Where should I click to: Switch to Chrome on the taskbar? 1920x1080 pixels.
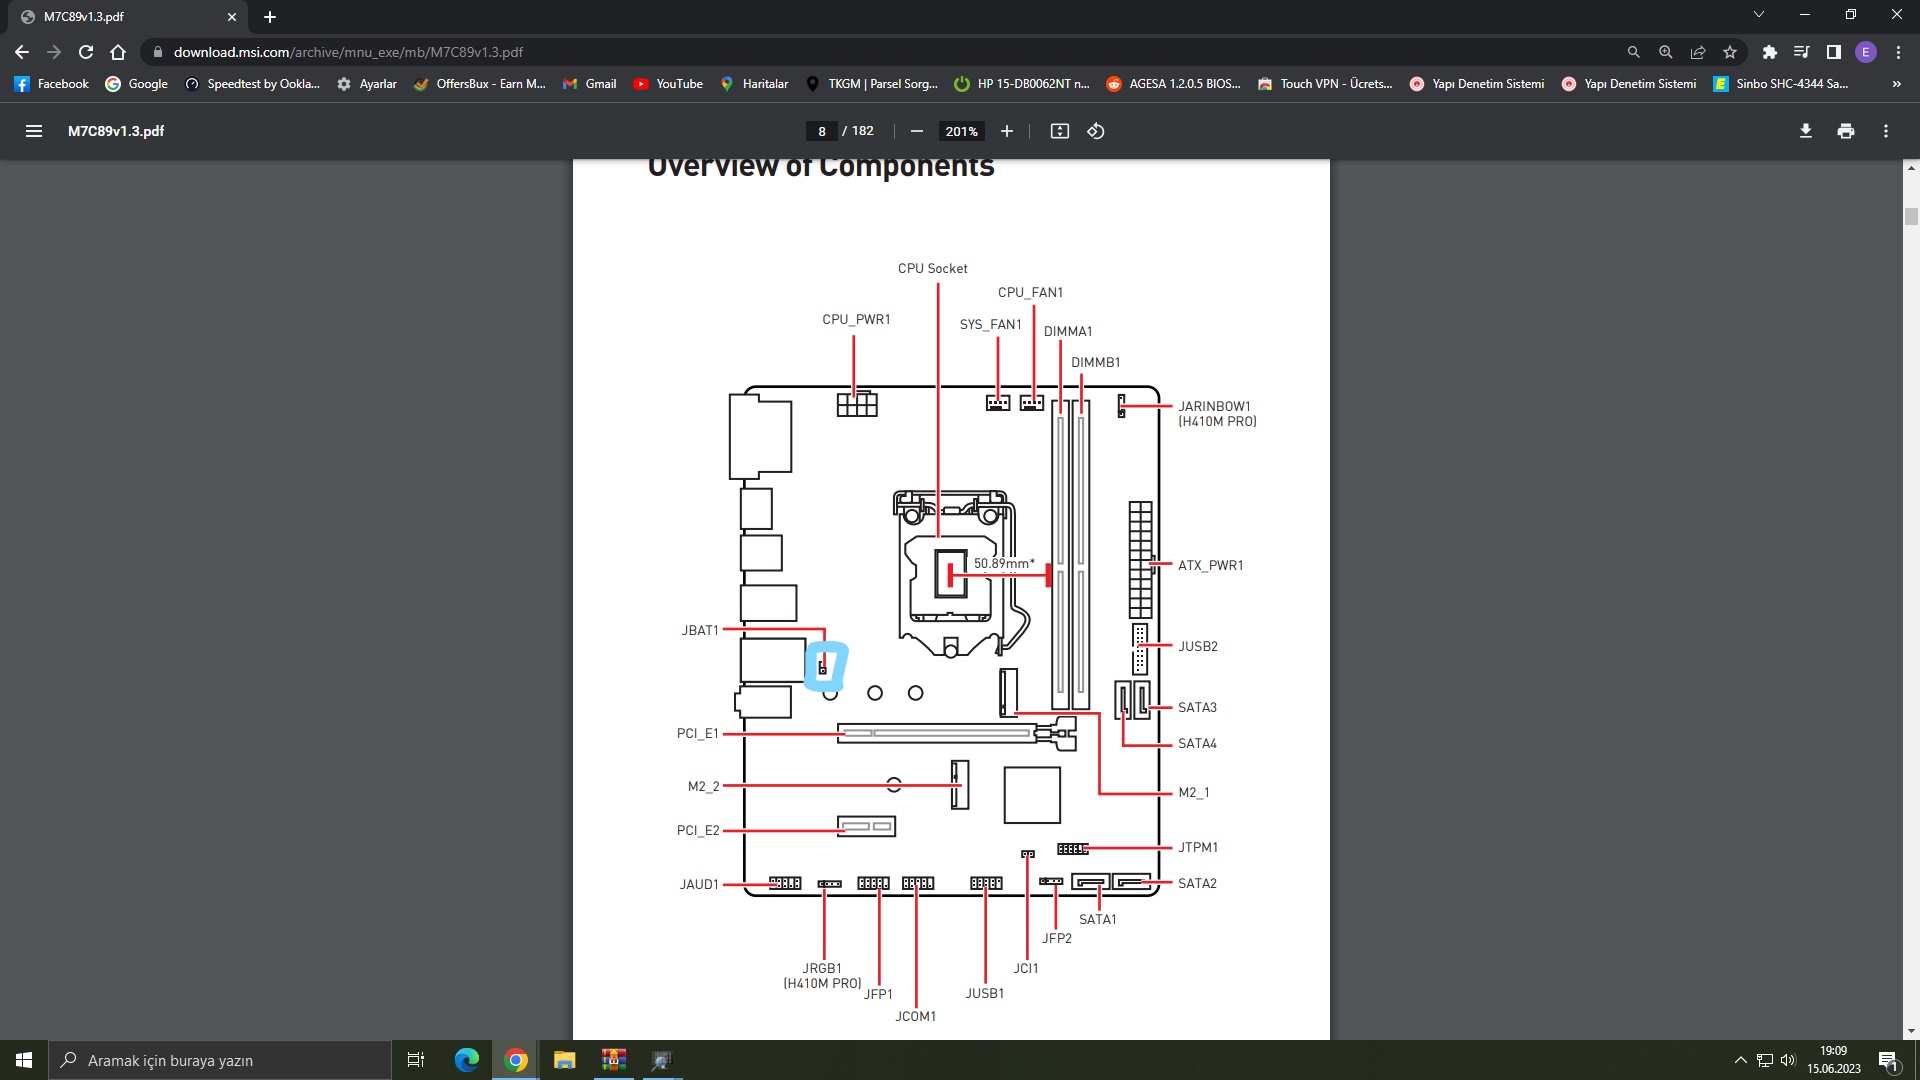[516, 1060]
